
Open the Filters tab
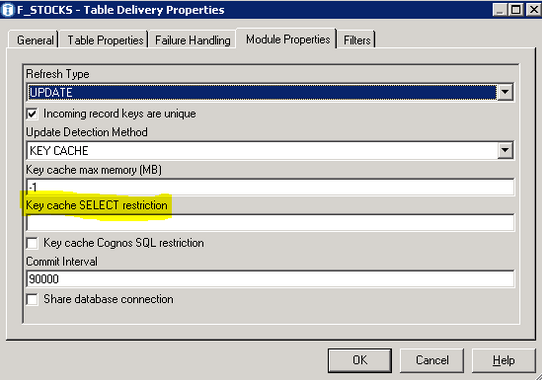tap(356, 40)
